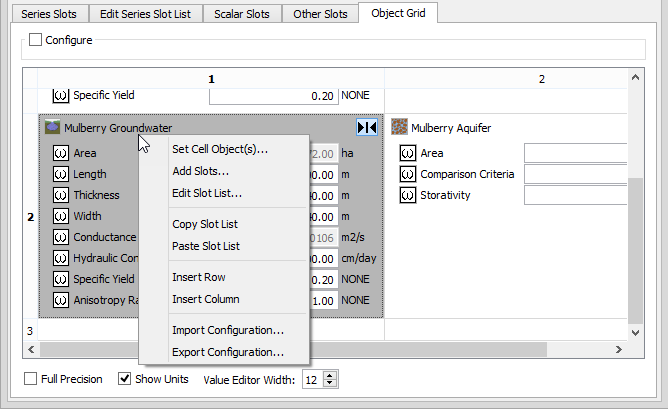Click slot icon beside Comparison Criteria

click(x=407, y=174)
